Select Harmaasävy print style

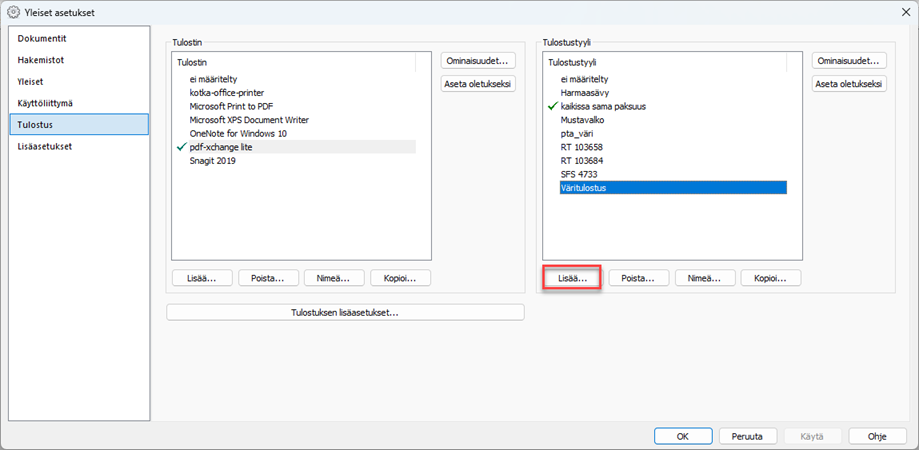click(587, 92)
